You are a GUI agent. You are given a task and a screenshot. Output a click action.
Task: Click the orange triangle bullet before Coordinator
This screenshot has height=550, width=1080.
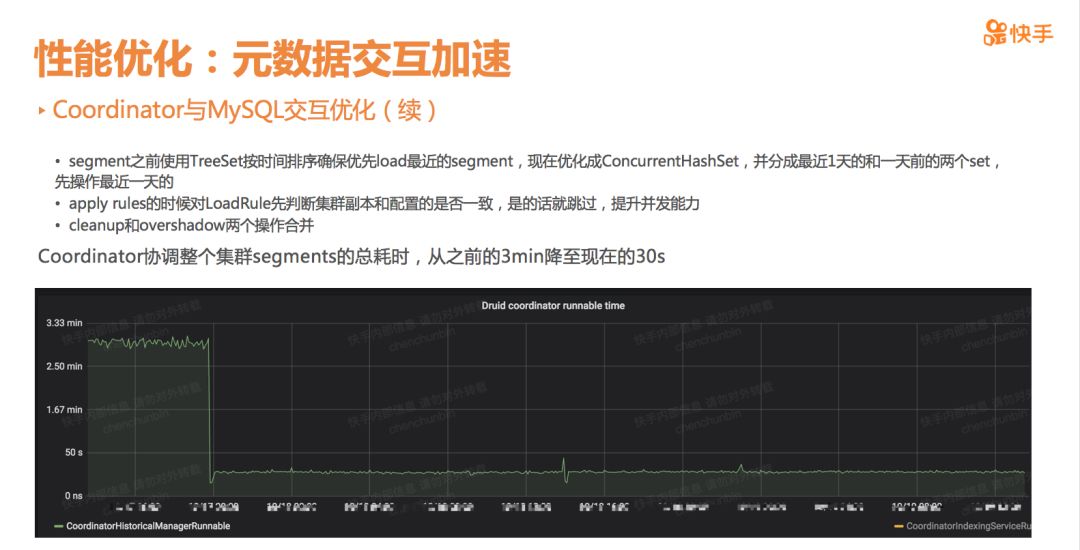pos(43,110)
